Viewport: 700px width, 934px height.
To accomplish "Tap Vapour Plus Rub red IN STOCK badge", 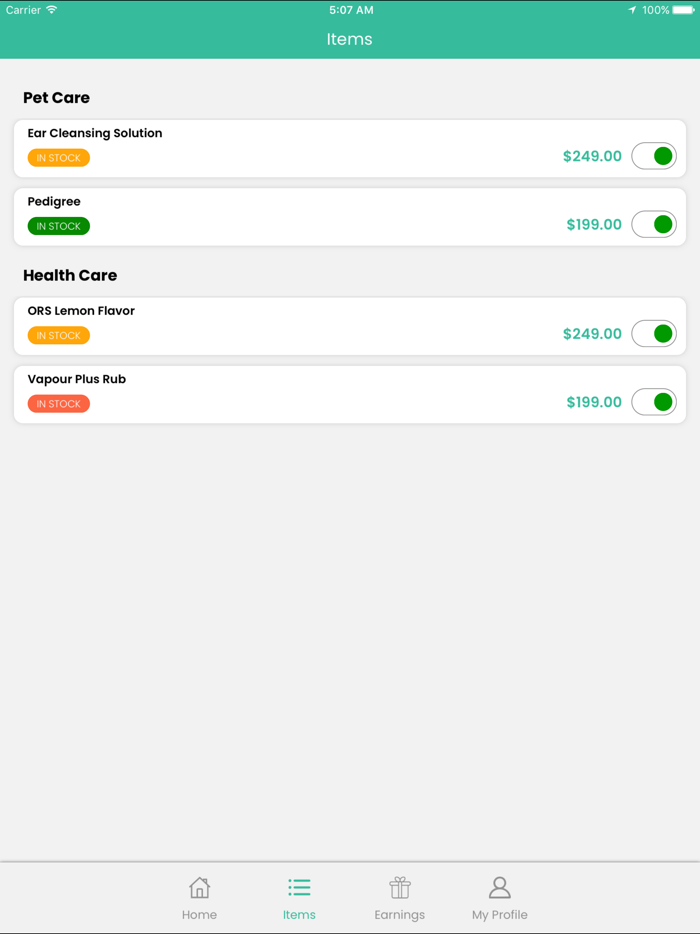I will (x=59, y=404).
